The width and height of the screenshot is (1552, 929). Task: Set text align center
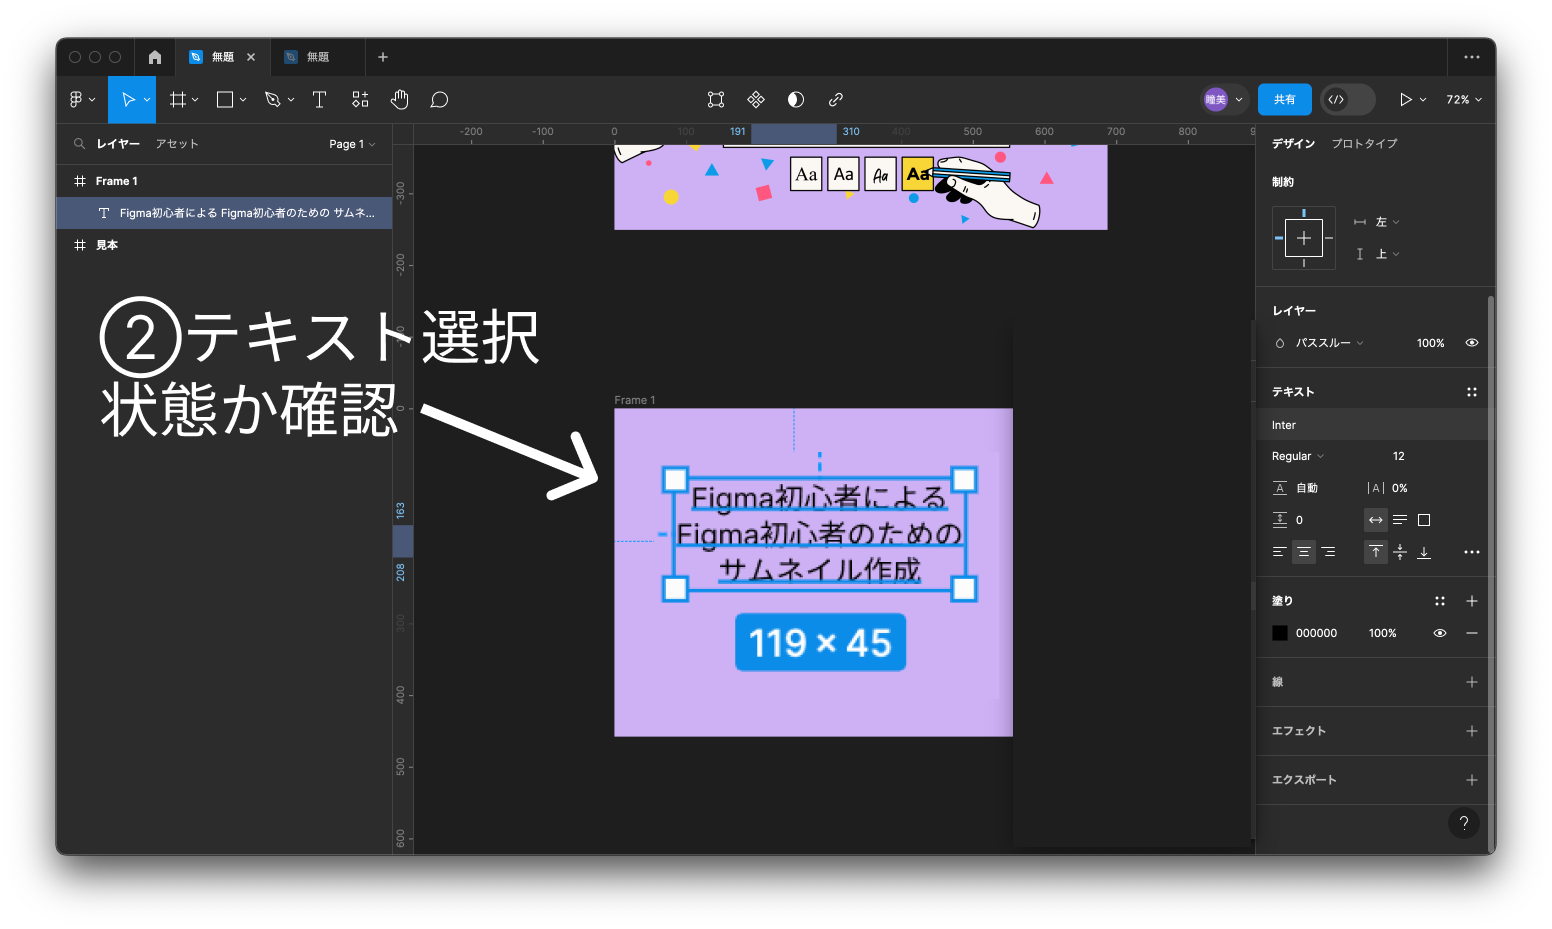1304,552
